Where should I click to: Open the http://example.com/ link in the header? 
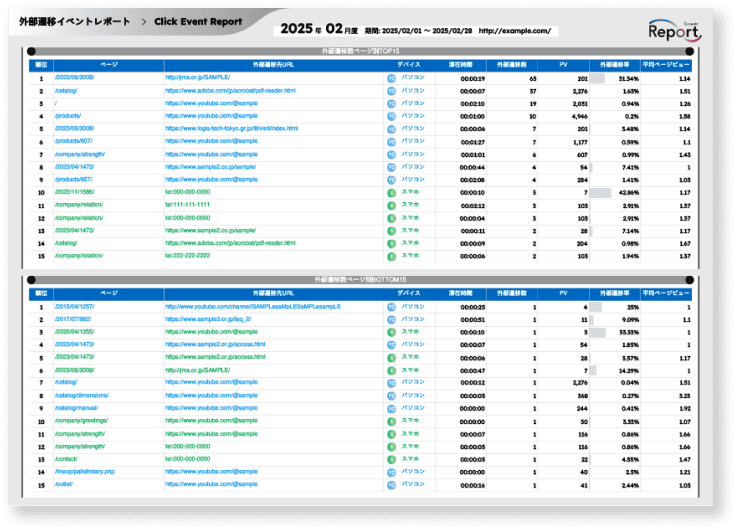[x=515, y=31]
